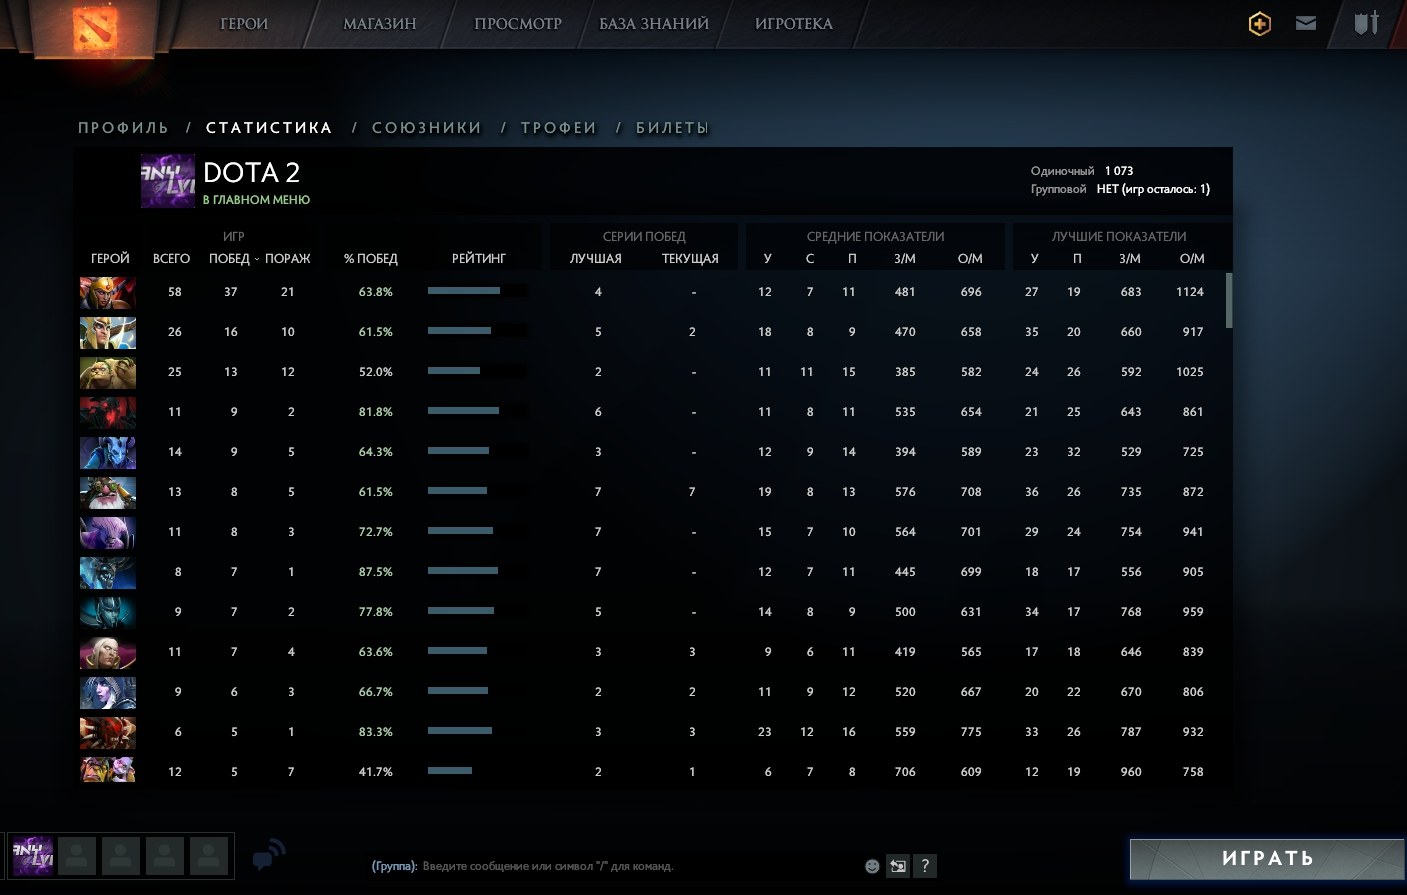
Task: Sort table by ПОБЕД column header
Action: 229,258
